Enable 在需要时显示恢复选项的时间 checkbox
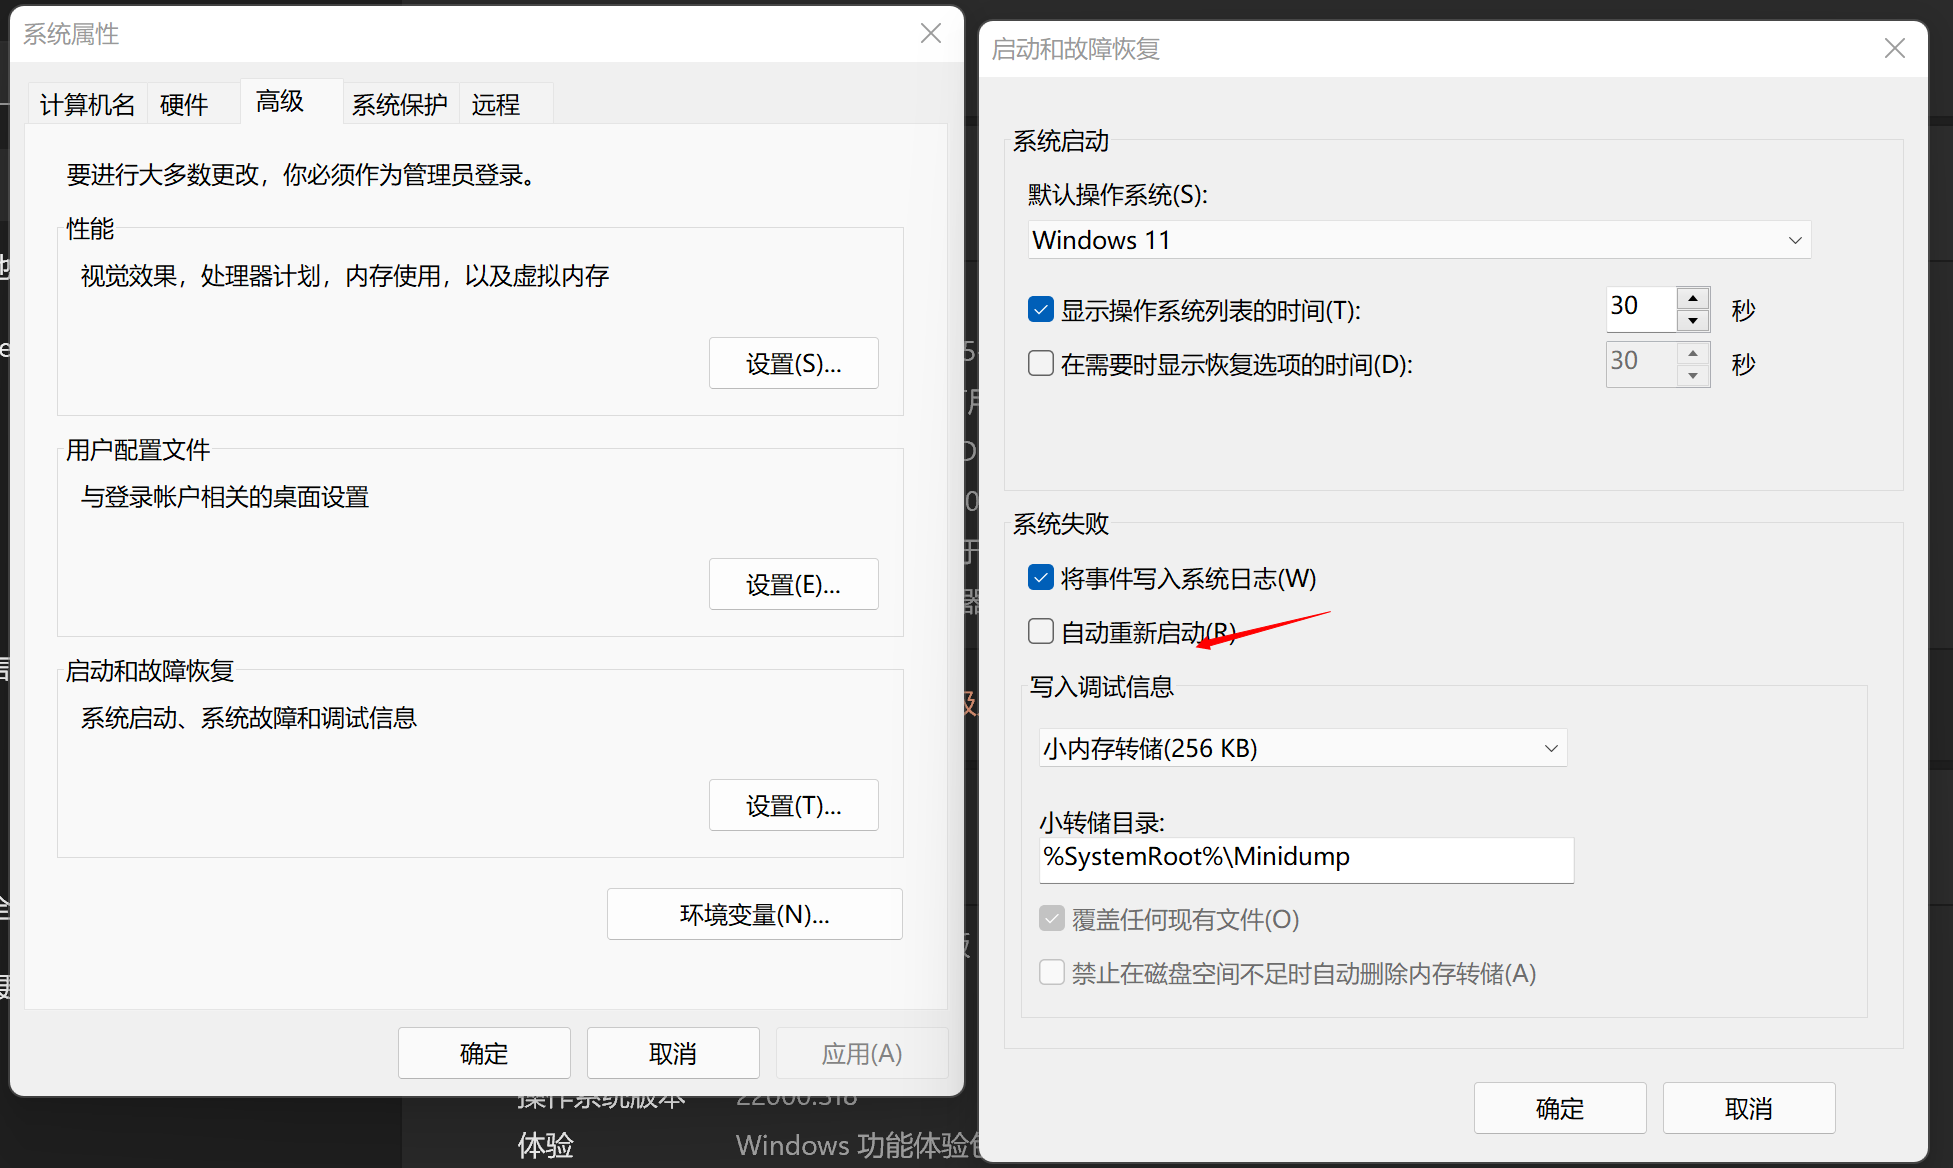The height and width of the screenshot is (1168, 1953). pyautogui.click(x=1041, y=363)
